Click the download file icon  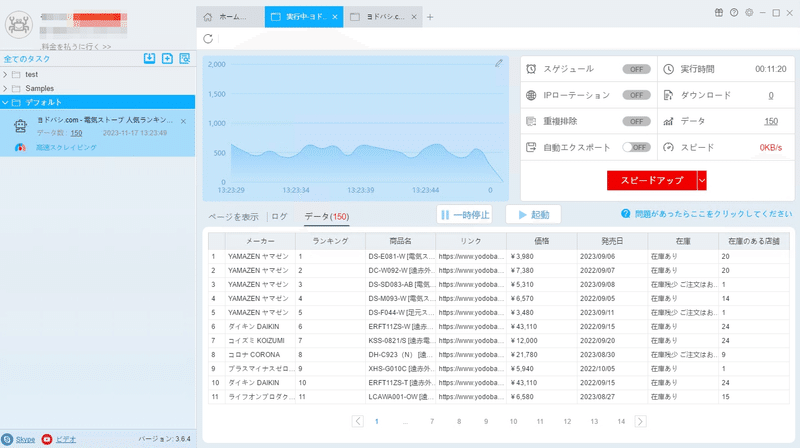pos(668,95)
